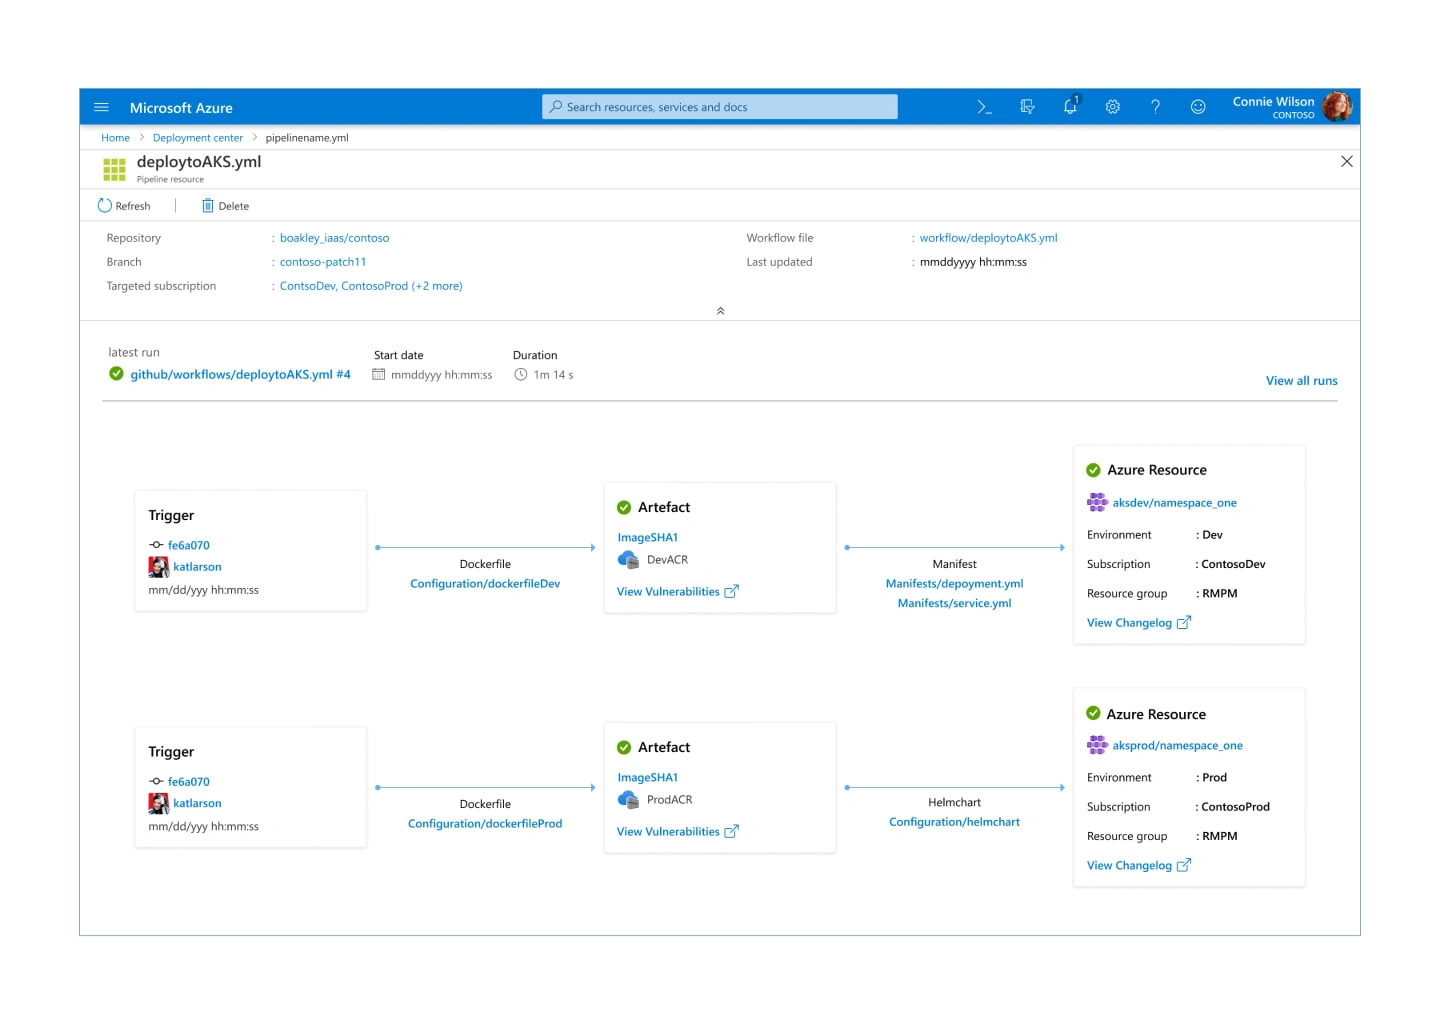
Task: Open branch contoso-patch11
Action: click(x=323, y=262)
